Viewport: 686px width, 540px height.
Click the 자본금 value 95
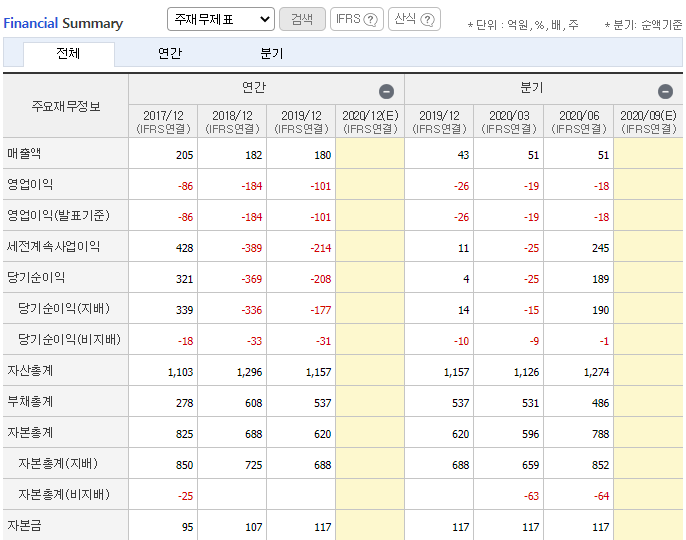click(x=188, y=527)
